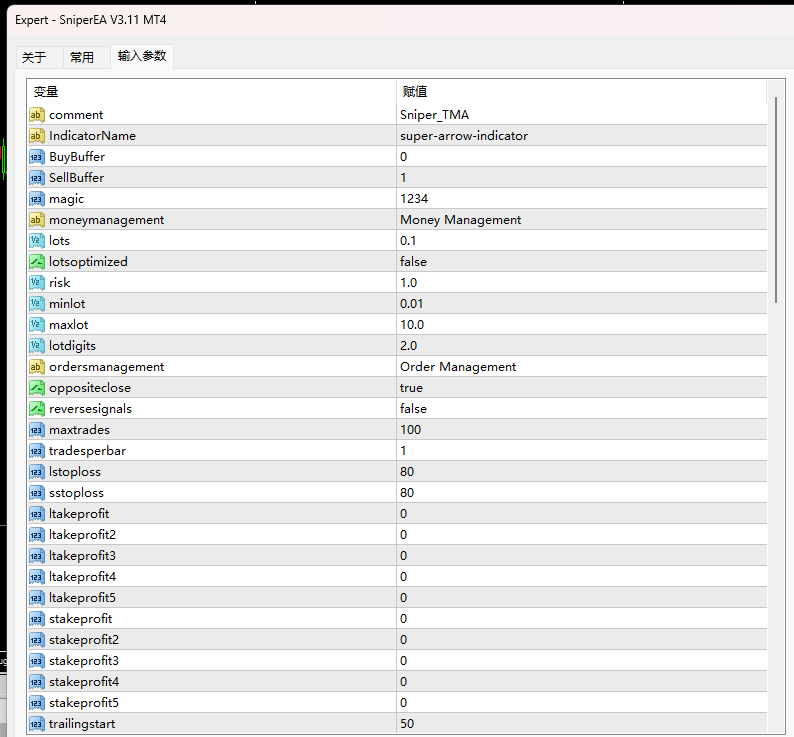Click the double icon beside lots
This screenshot has width=794, height=737.
coord(36,241)
